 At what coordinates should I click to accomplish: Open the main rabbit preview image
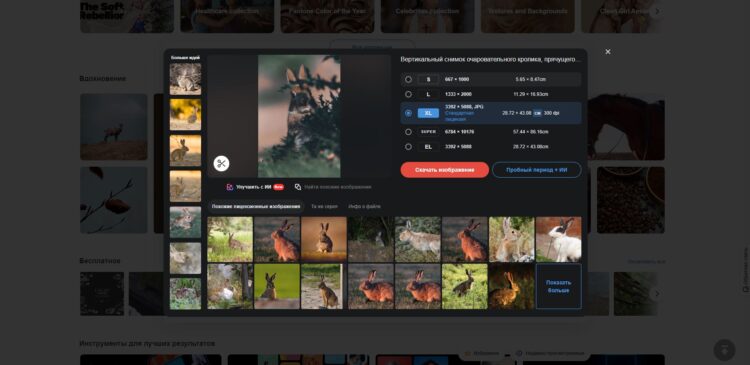tap(299, 116)
